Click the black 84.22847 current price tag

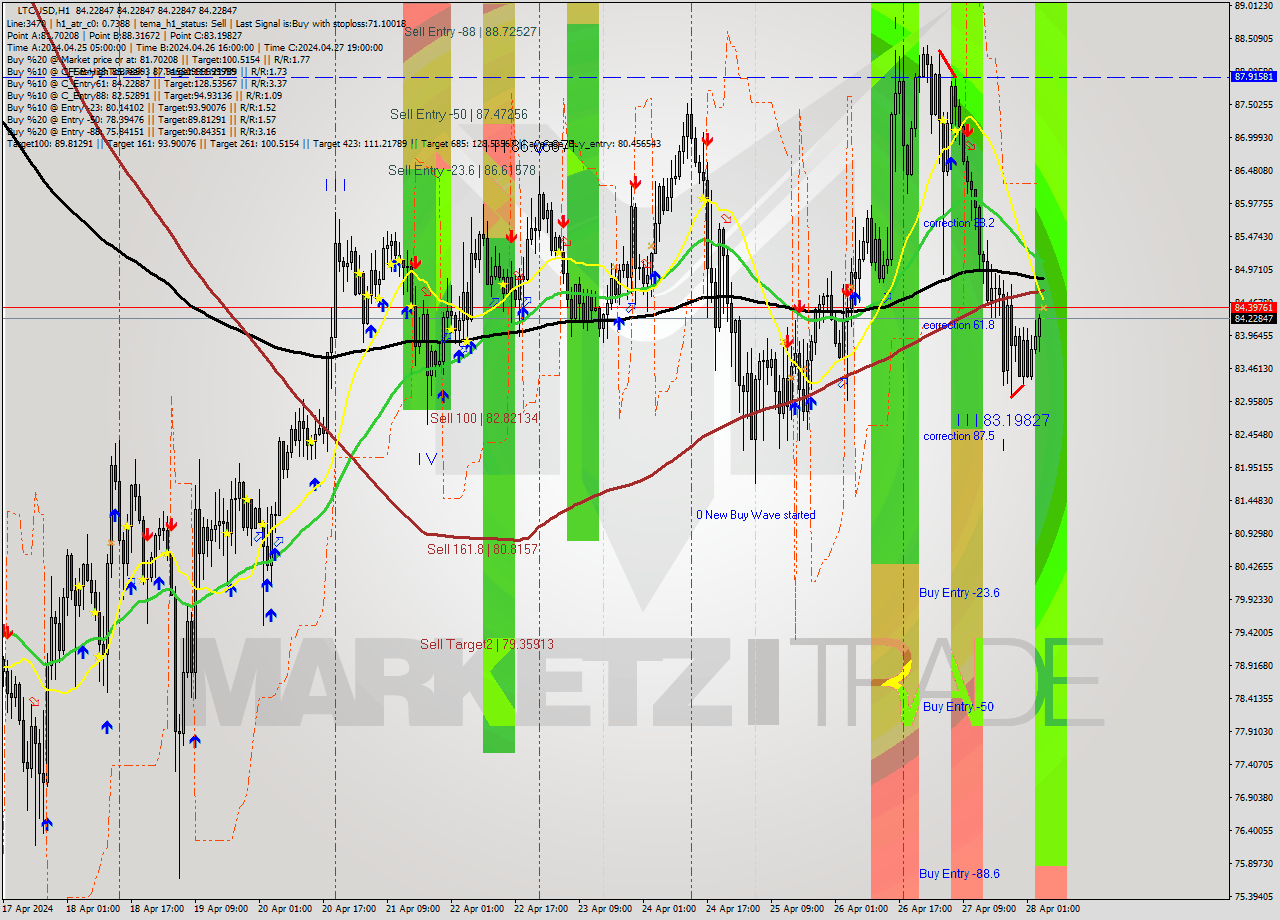point(1254,318)
